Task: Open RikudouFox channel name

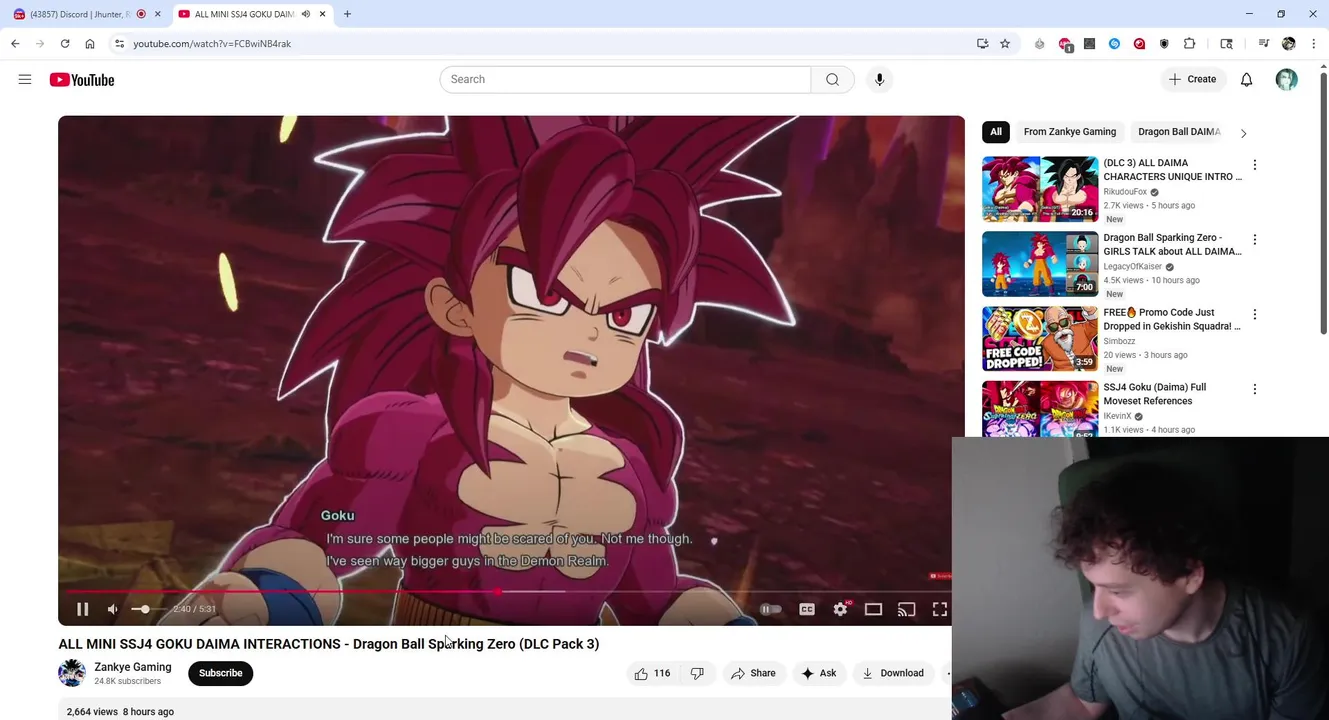Action: tap(1125, 192)
